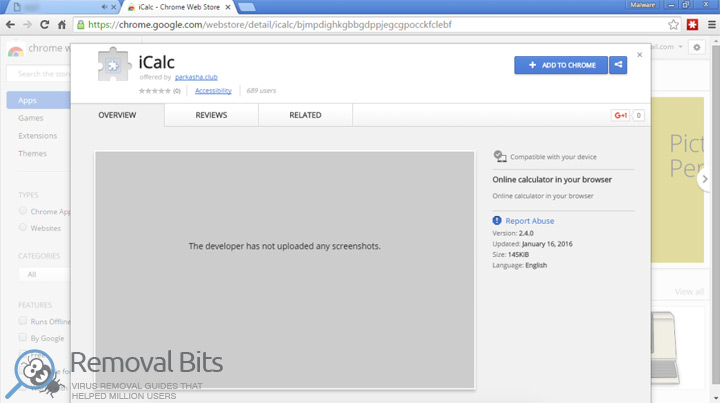Image resolution: width=720 pixels, height=403 pixels.
Task: Close the muted first browser tab
Action: point(113,7)
